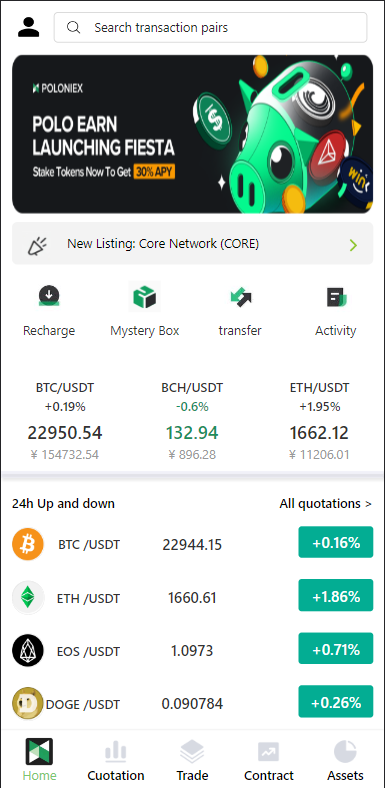Open the Contract tab
Image resolution: width=385 pixels, height=788 pixels.
pos(269,761)
